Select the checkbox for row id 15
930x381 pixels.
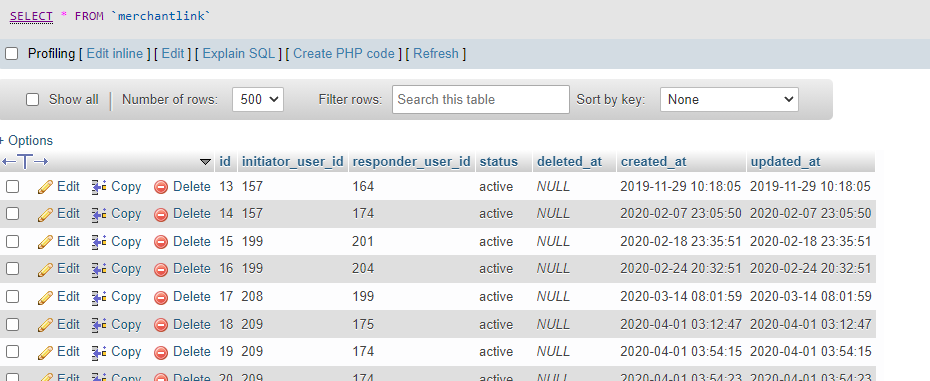(12, 242)
